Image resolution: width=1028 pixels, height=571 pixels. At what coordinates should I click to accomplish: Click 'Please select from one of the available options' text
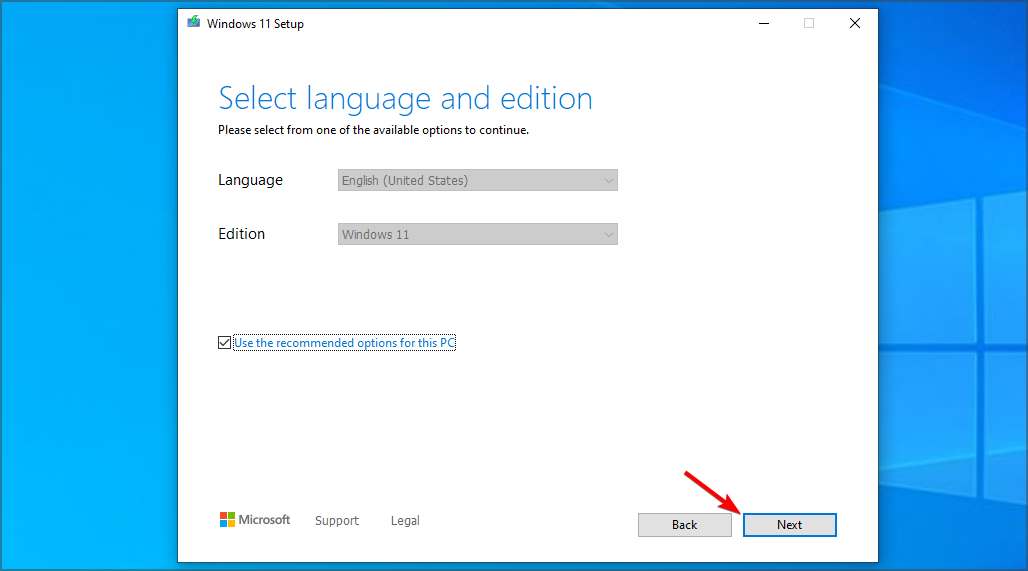(x=373, y=130)
